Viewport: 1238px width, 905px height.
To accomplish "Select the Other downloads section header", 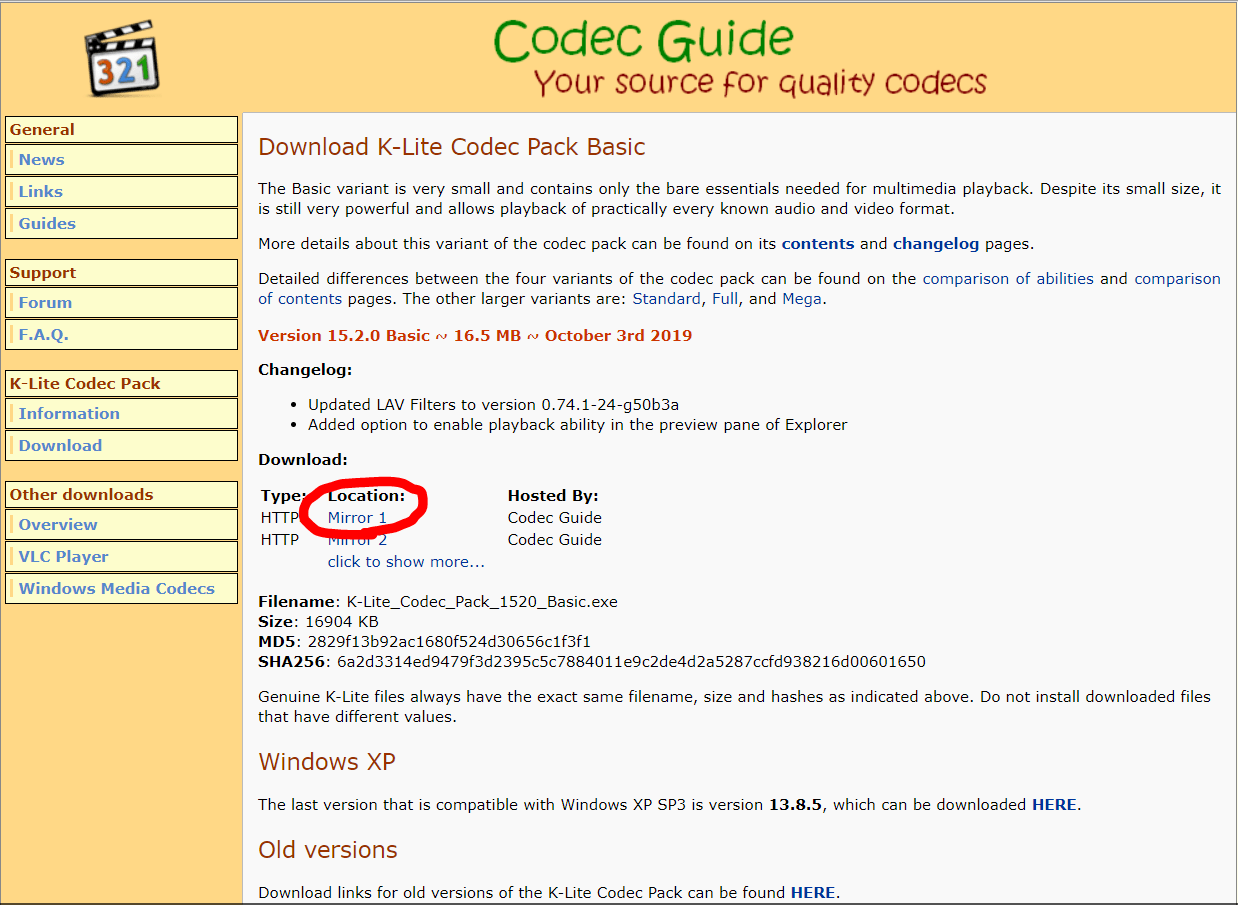I will [121, 495].
